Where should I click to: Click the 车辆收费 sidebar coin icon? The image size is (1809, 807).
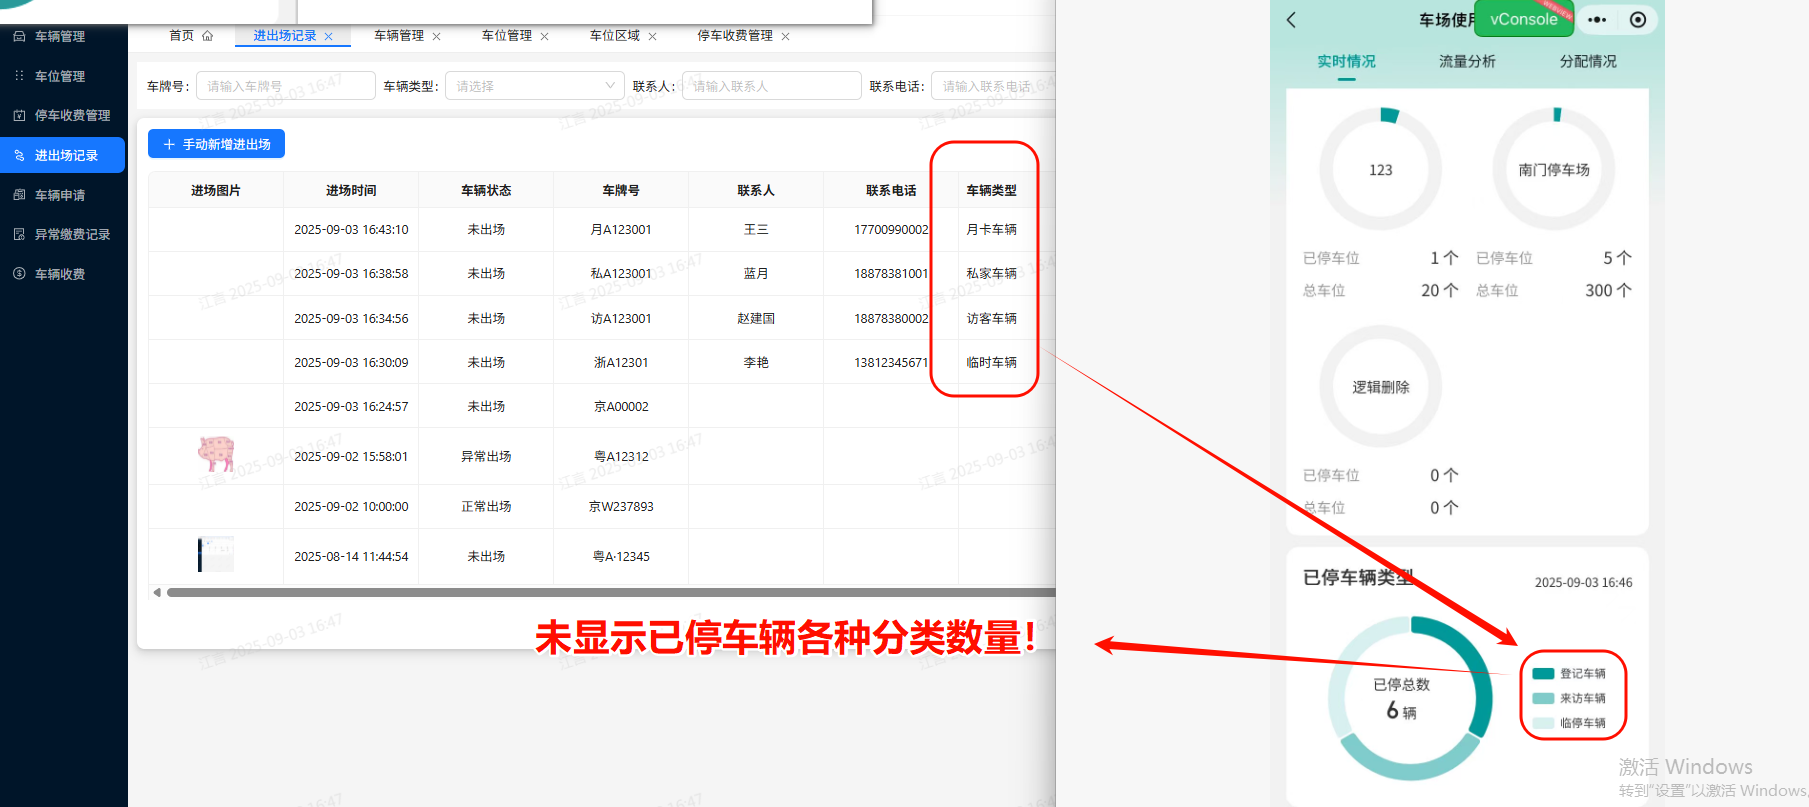[19, 274]
